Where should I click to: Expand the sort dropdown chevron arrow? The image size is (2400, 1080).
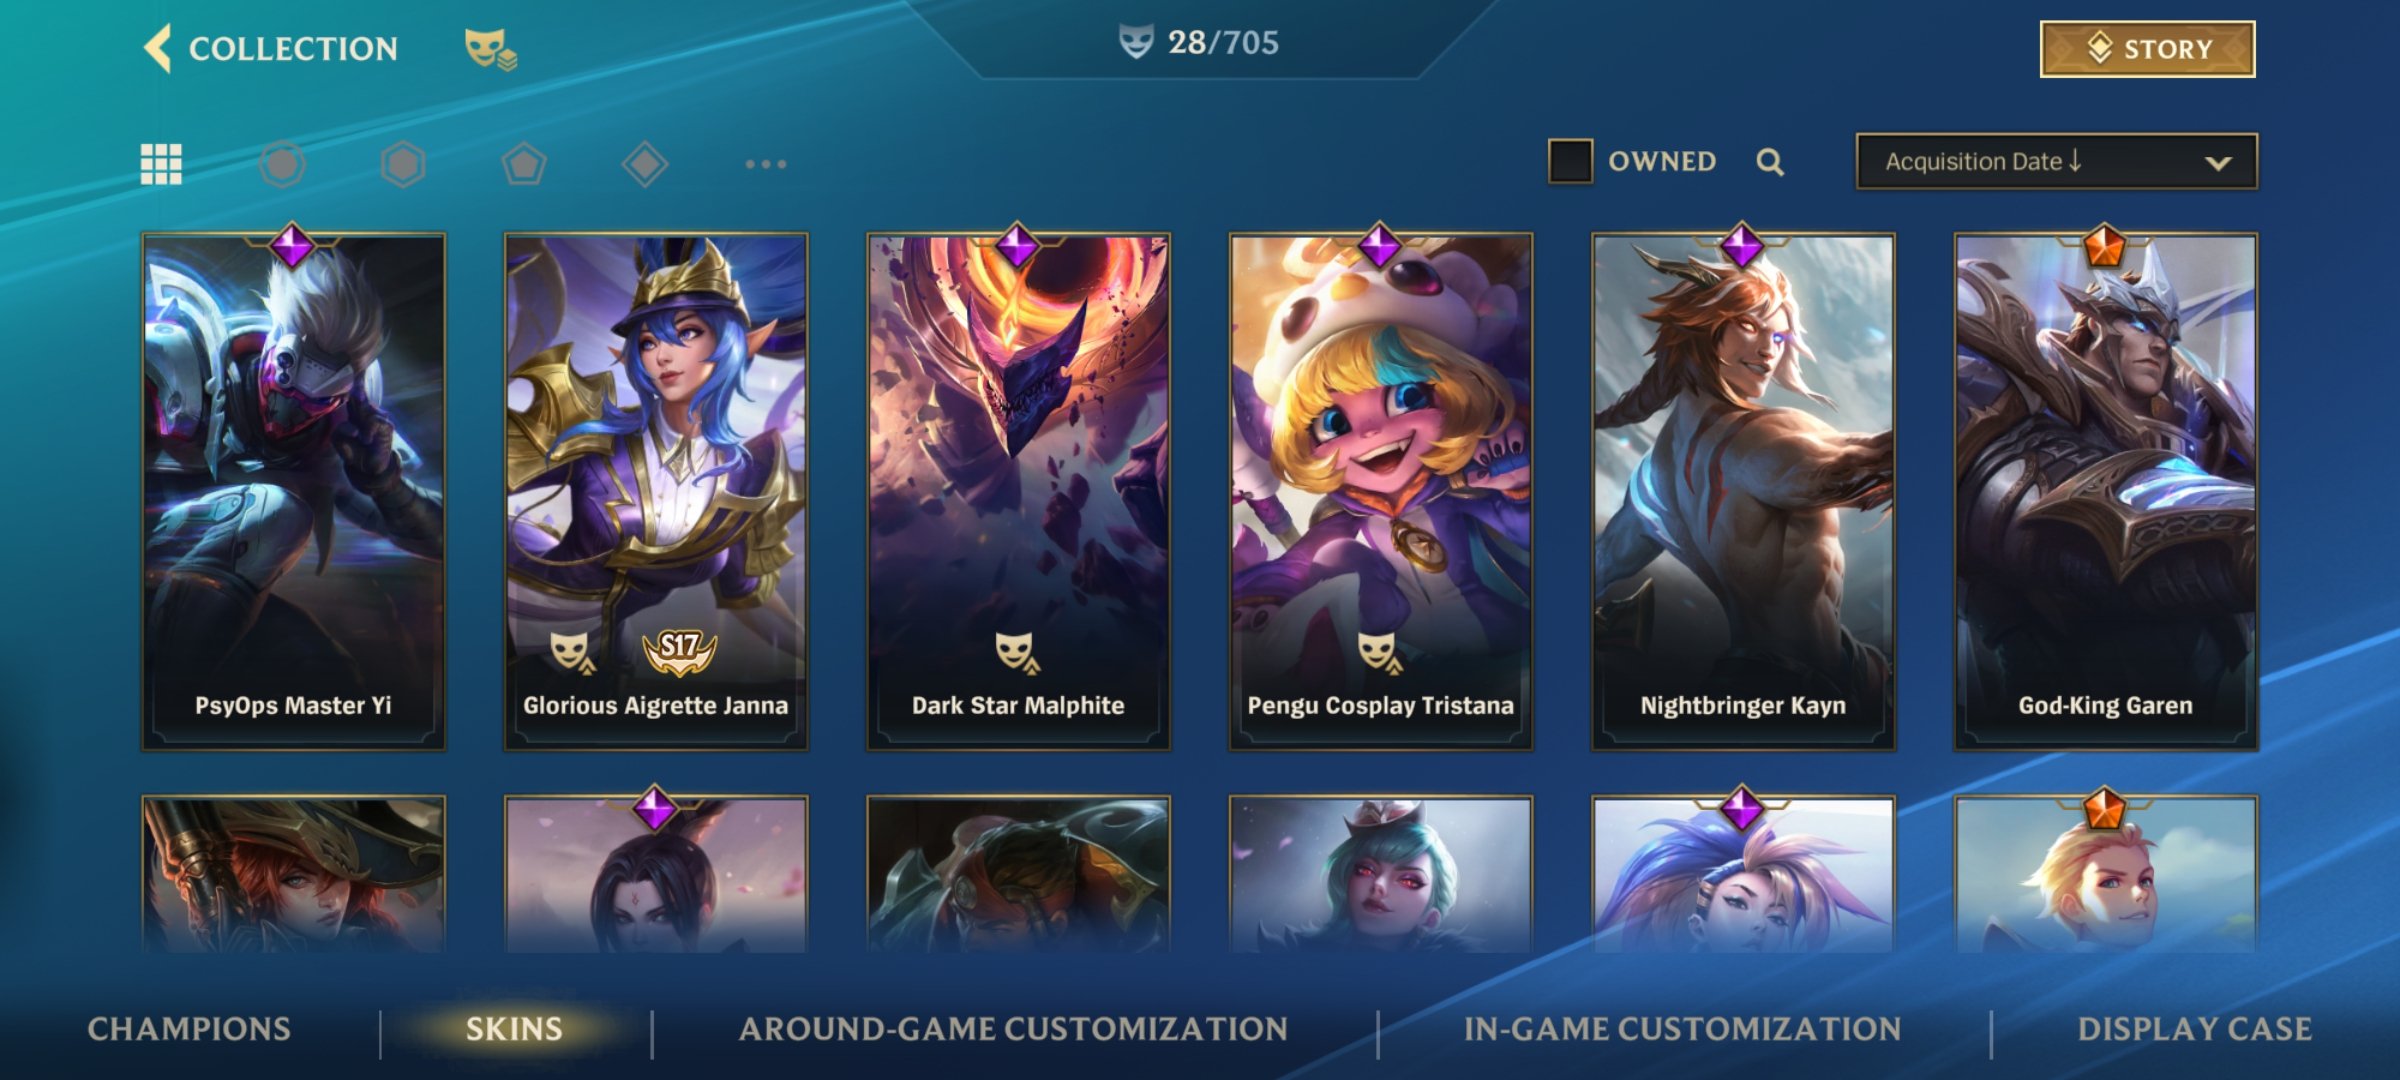coord(2218,163)
